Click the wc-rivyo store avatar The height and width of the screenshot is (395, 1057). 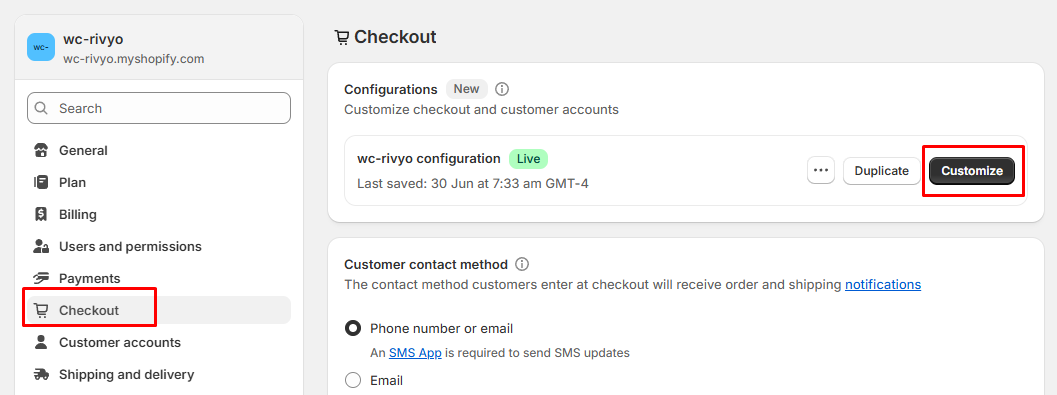[x=41, y=47]
